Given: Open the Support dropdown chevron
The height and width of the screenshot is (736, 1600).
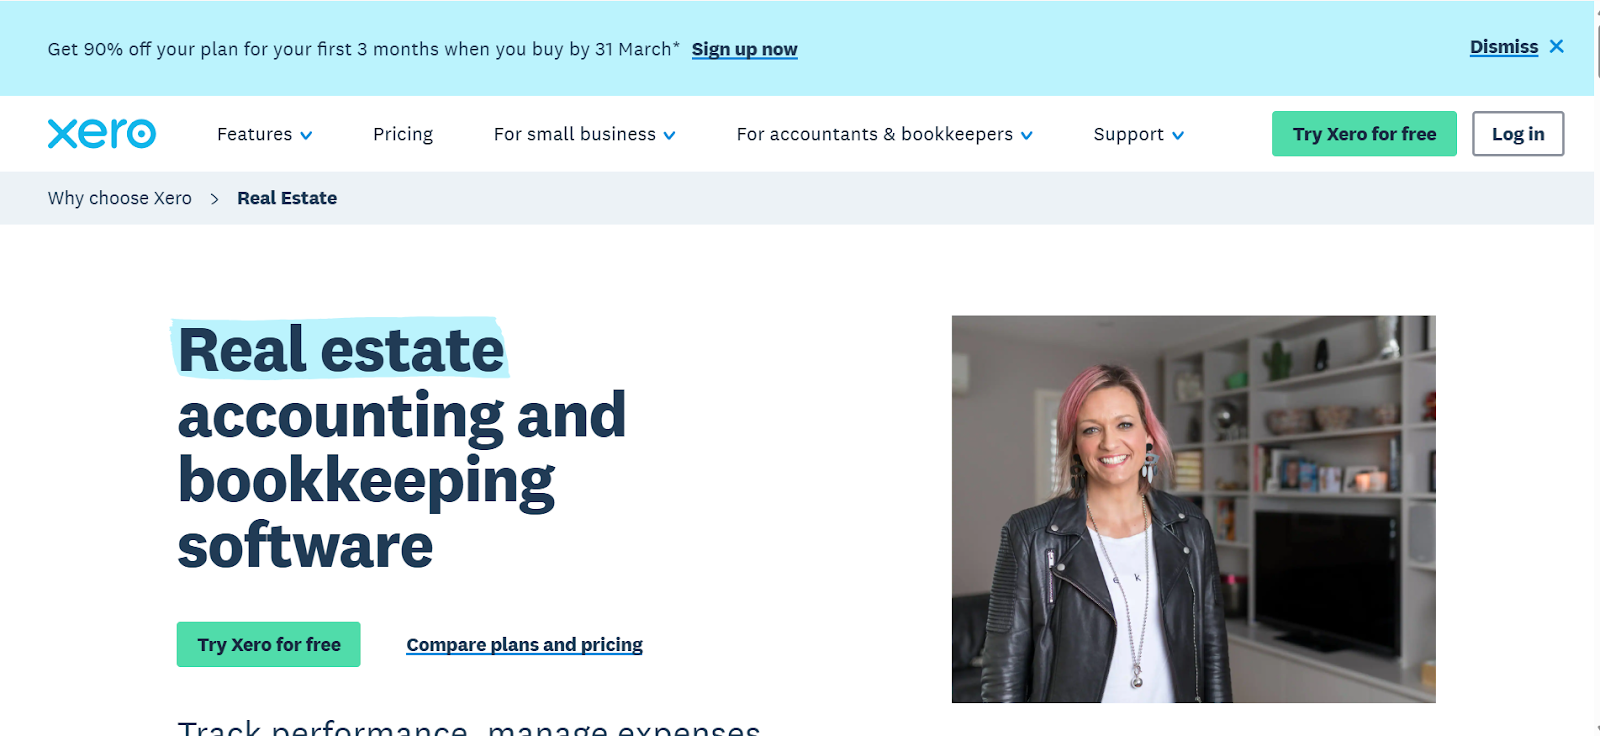Looking at the screenshot, I should click(x=1178, y=135).
